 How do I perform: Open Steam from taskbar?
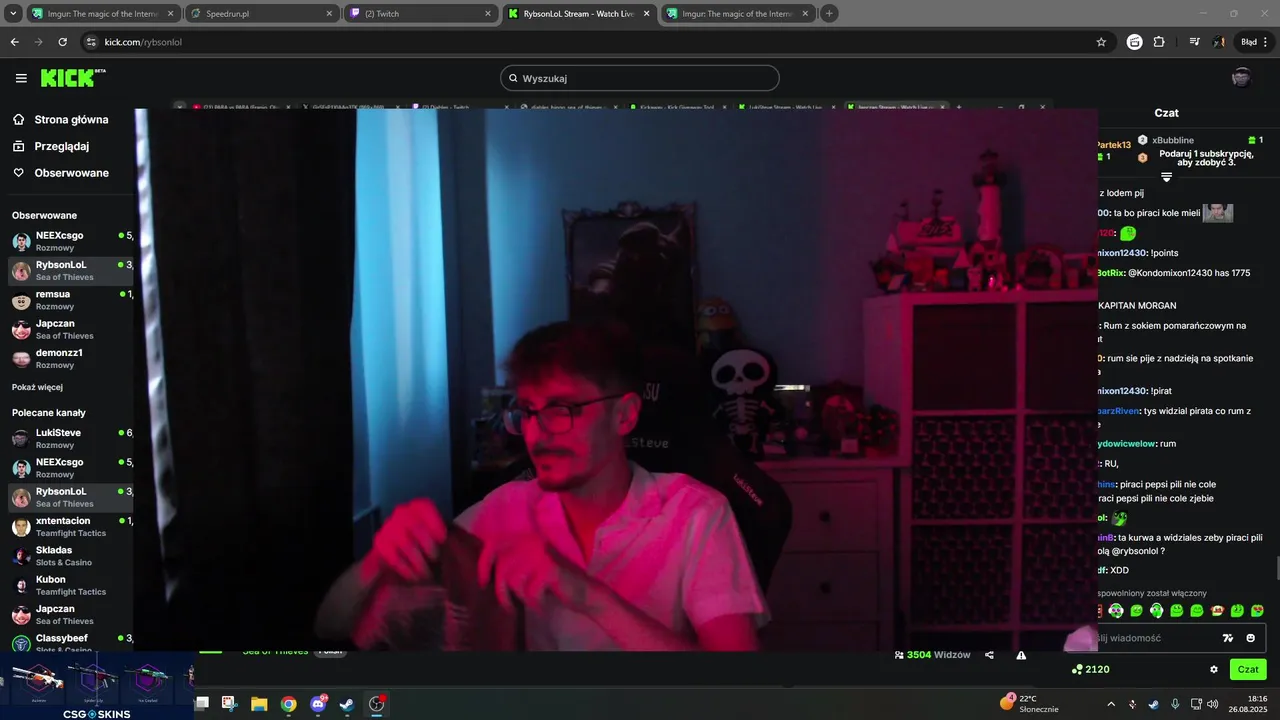(347, 704)
